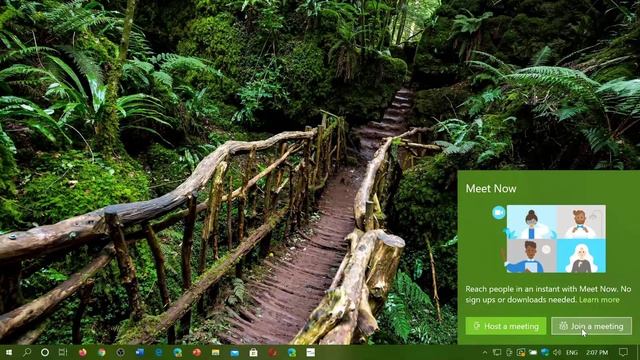Open the dark red app icon after Store
The width and height of the screenshot is (640, 360).
pyautogui.click(x=273, y=352)
